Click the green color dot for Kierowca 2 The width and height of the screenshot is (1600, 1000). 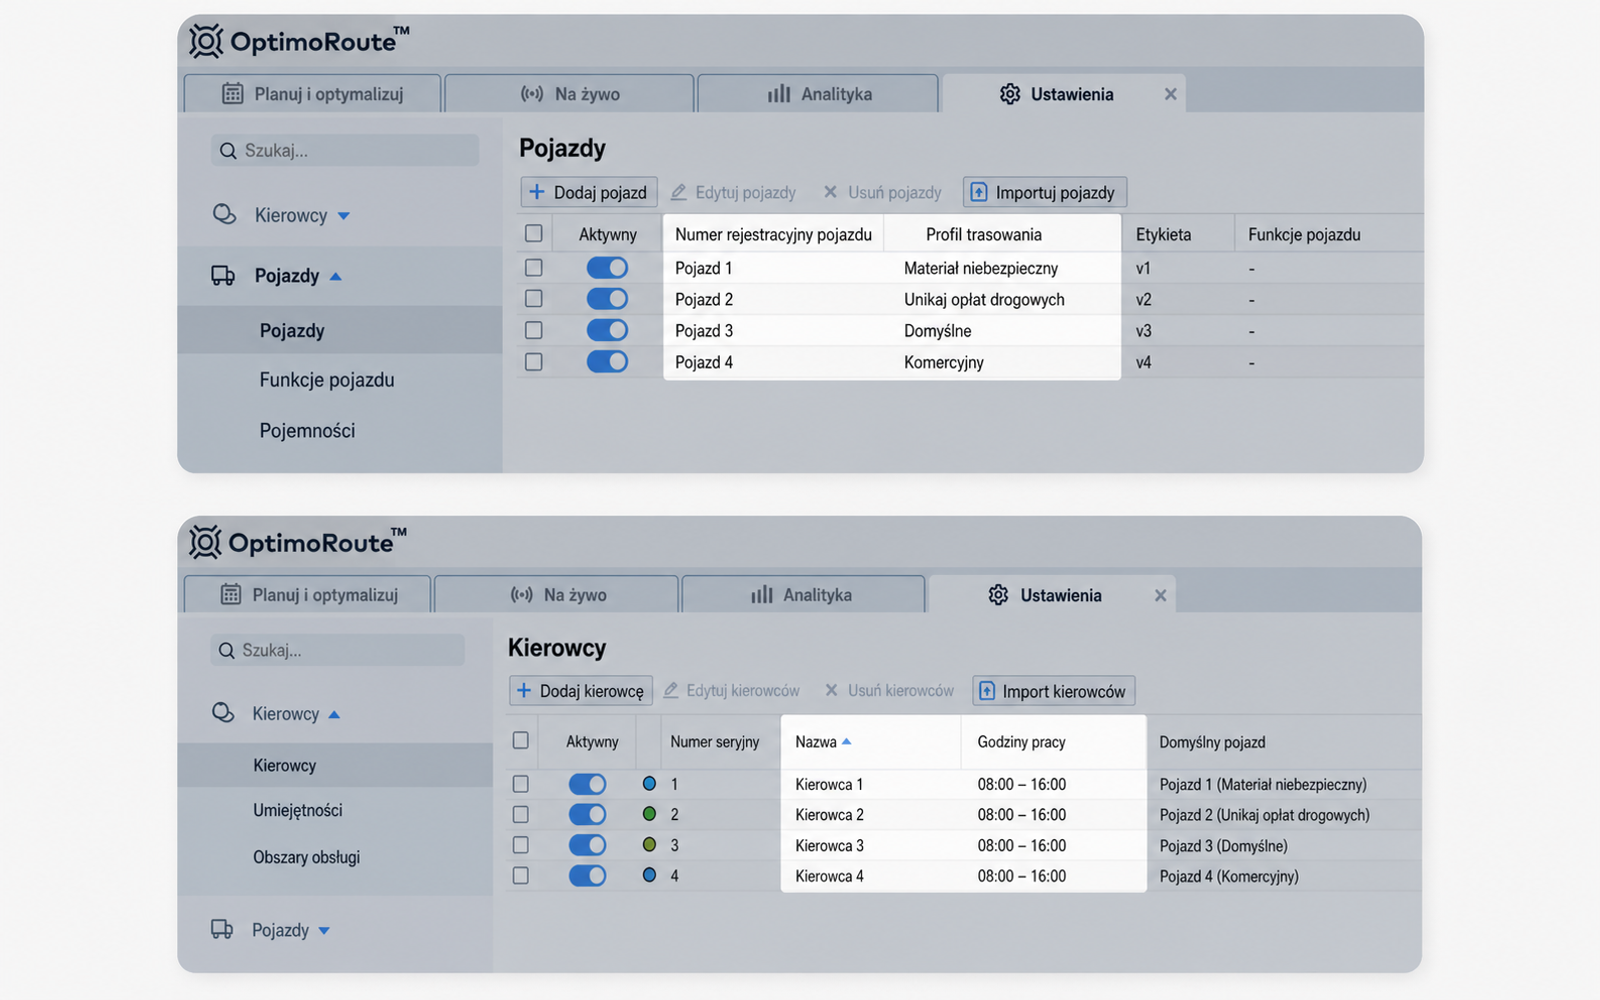[x=650, y=814]
